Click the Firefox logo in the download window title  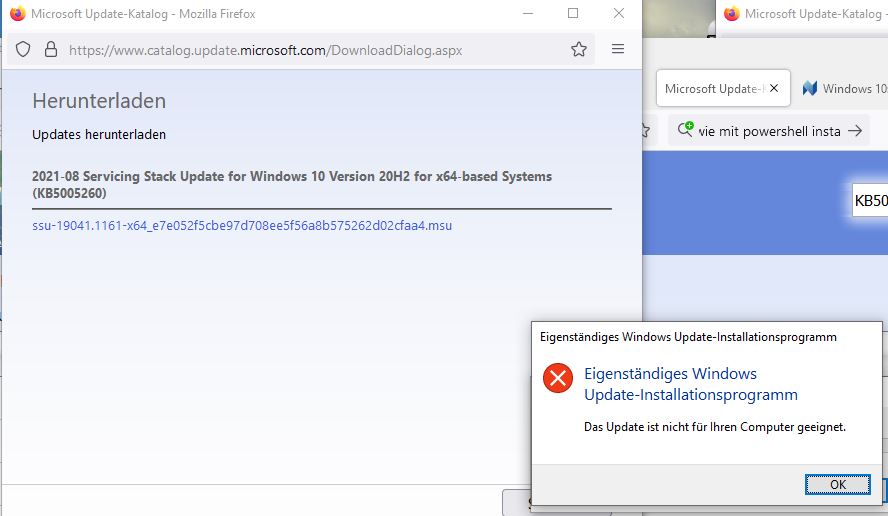click(x=18, y=14)
